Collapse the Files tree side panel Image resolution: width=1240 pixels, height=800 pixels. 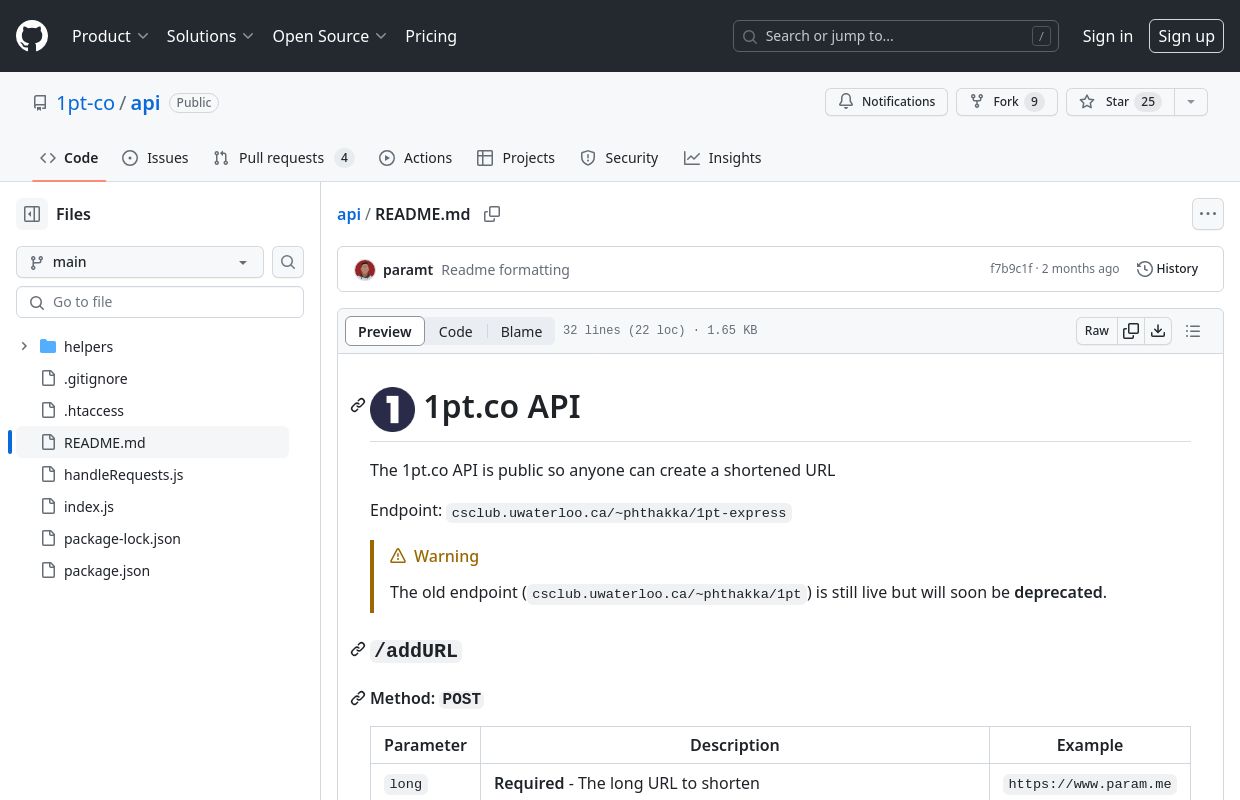click(32, 214)
